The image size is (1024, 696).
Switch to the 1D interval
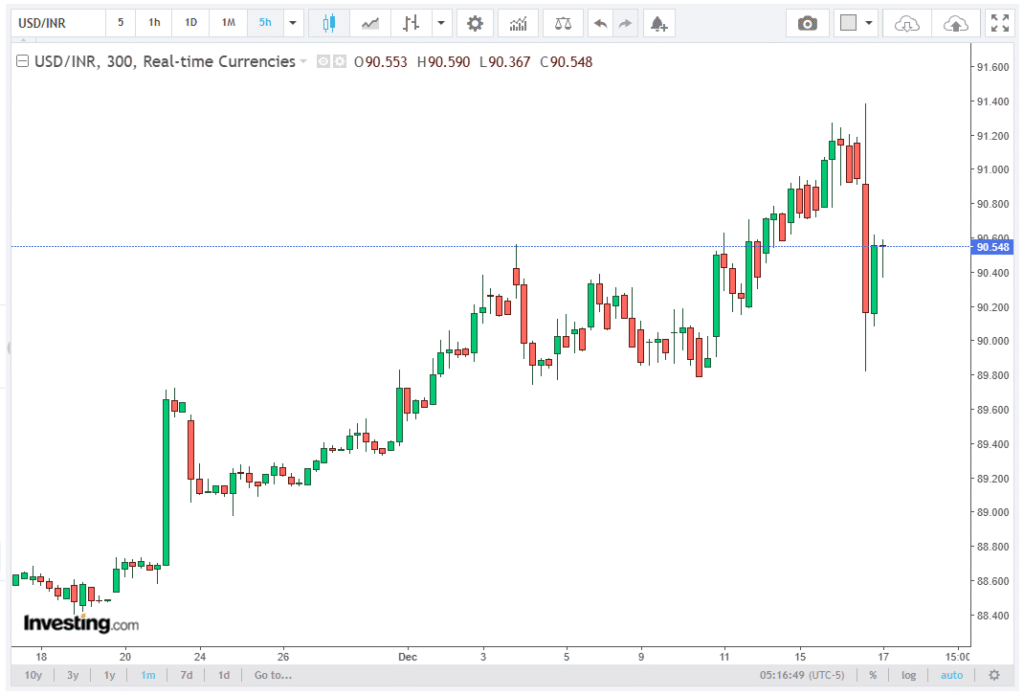coord(191,22)
